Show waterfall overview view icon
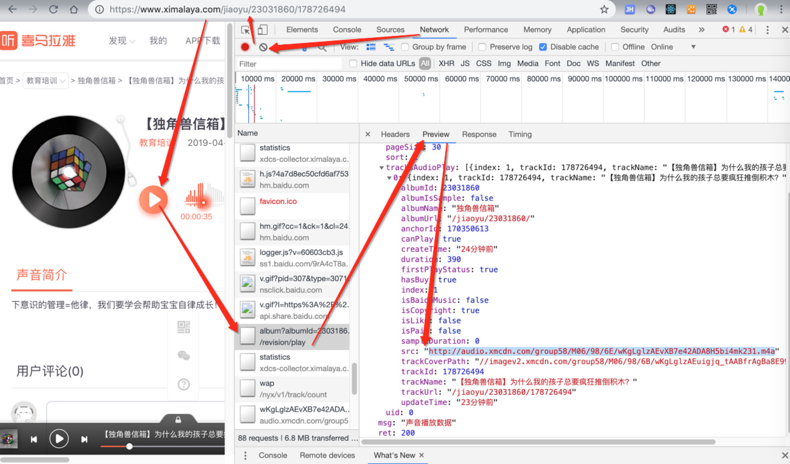The width and height of the screenshot is (790, 464). 388,47
